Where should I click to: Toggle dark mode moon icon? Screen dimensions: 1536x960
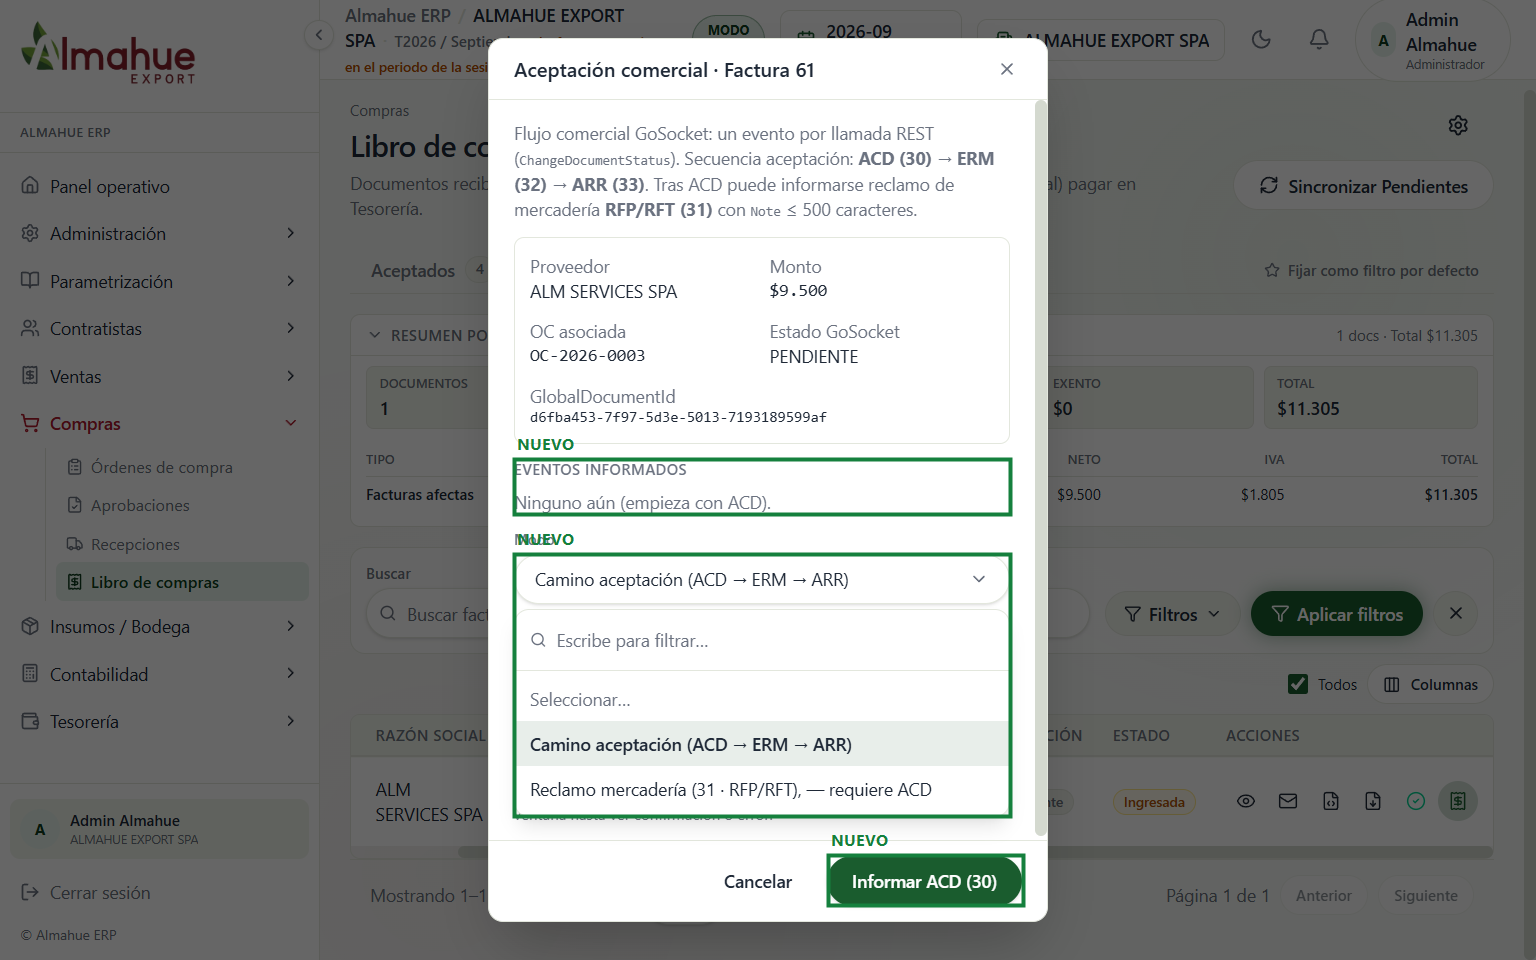pos(1261,39)
